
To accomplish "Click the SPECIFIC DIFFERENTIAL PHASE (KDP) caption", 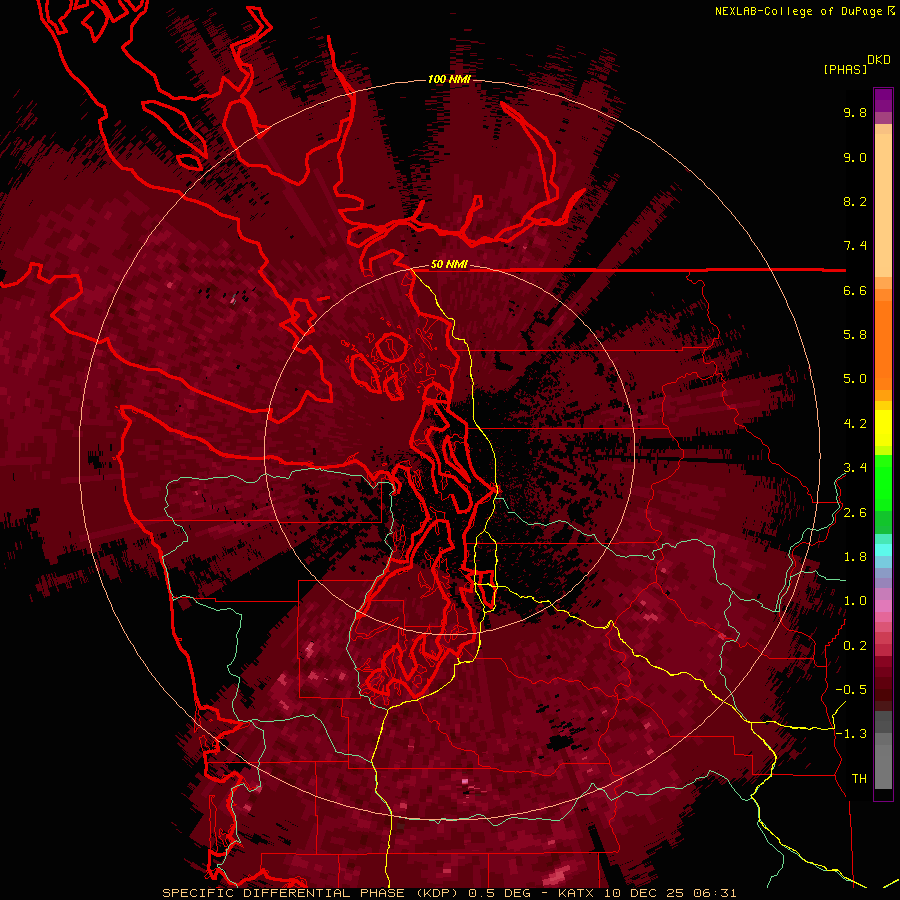I will pos(312,893).
